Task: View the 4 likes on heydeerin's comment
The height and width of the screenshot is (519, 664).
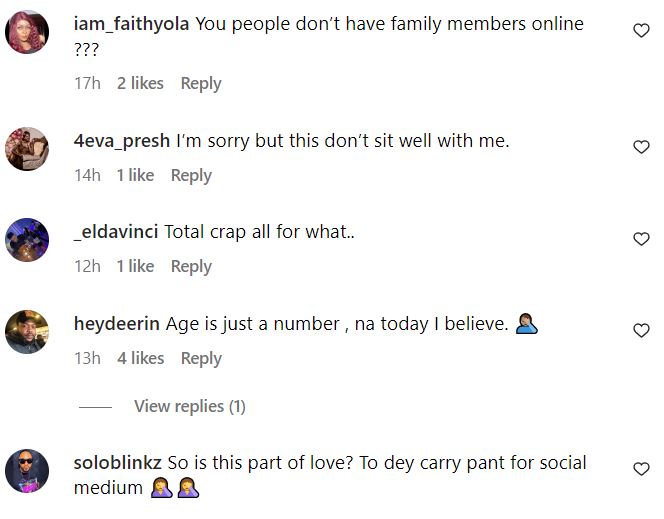Action: (140, 358)
